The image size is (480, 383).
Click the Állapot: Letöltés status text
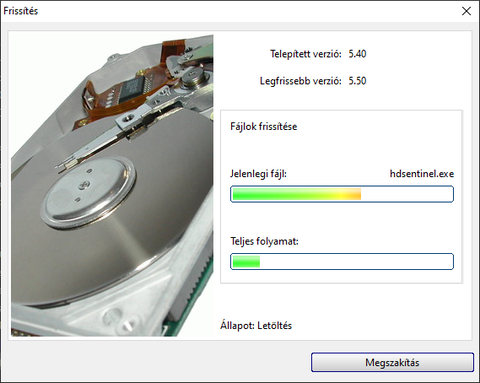[256, 325]
